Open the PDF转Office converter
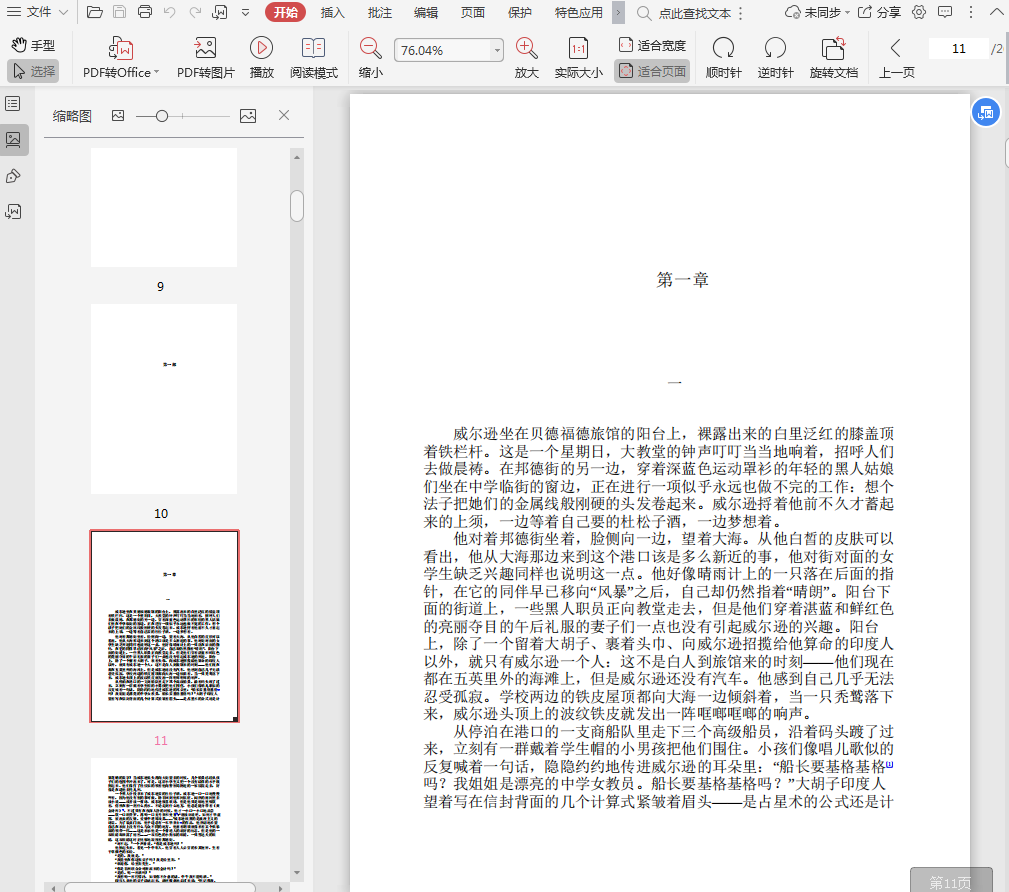The height and width of the screenshot is (892, 1009). tap(121, 58)
